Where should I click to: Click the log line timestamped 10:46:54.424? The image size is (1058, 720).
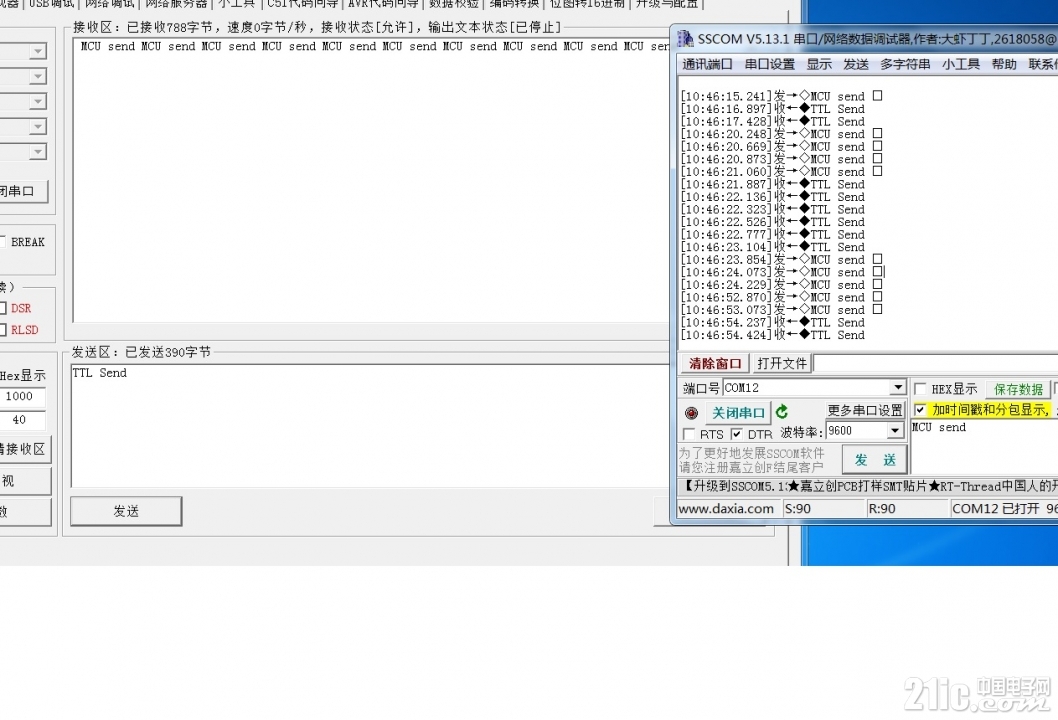[773, 335]
